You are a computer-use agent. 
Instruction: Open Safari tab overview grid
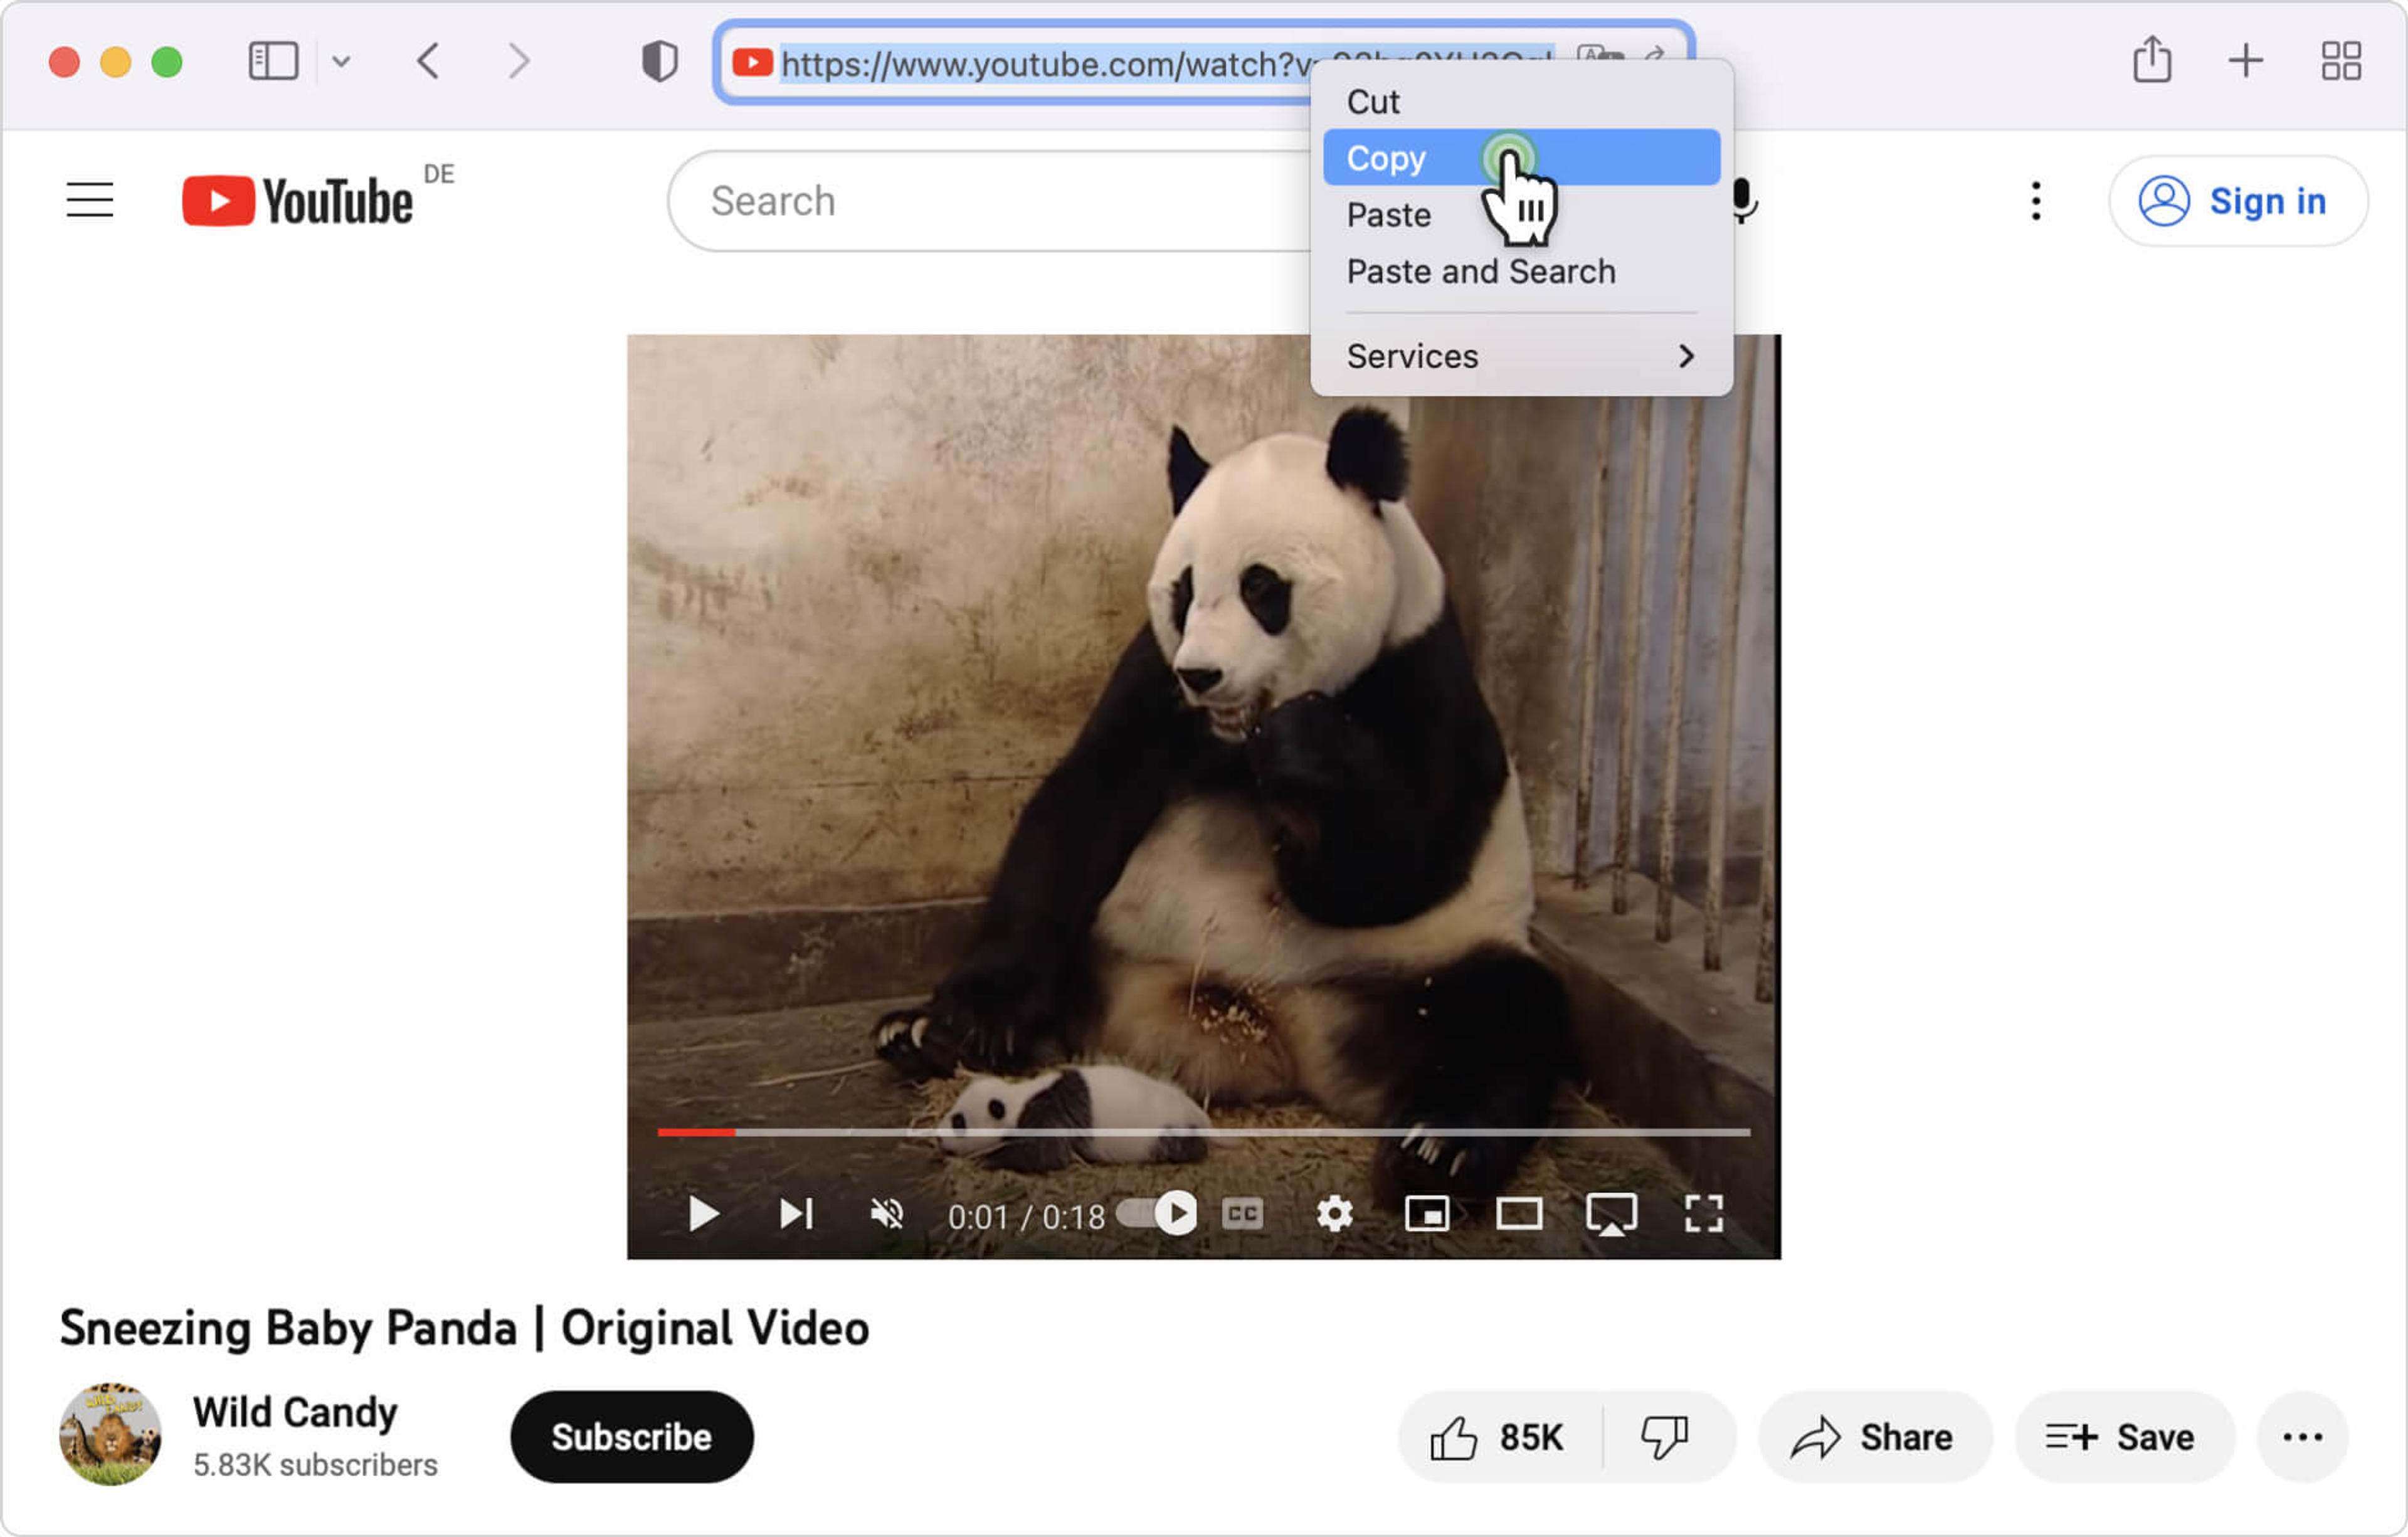(x=2340, y=61)
